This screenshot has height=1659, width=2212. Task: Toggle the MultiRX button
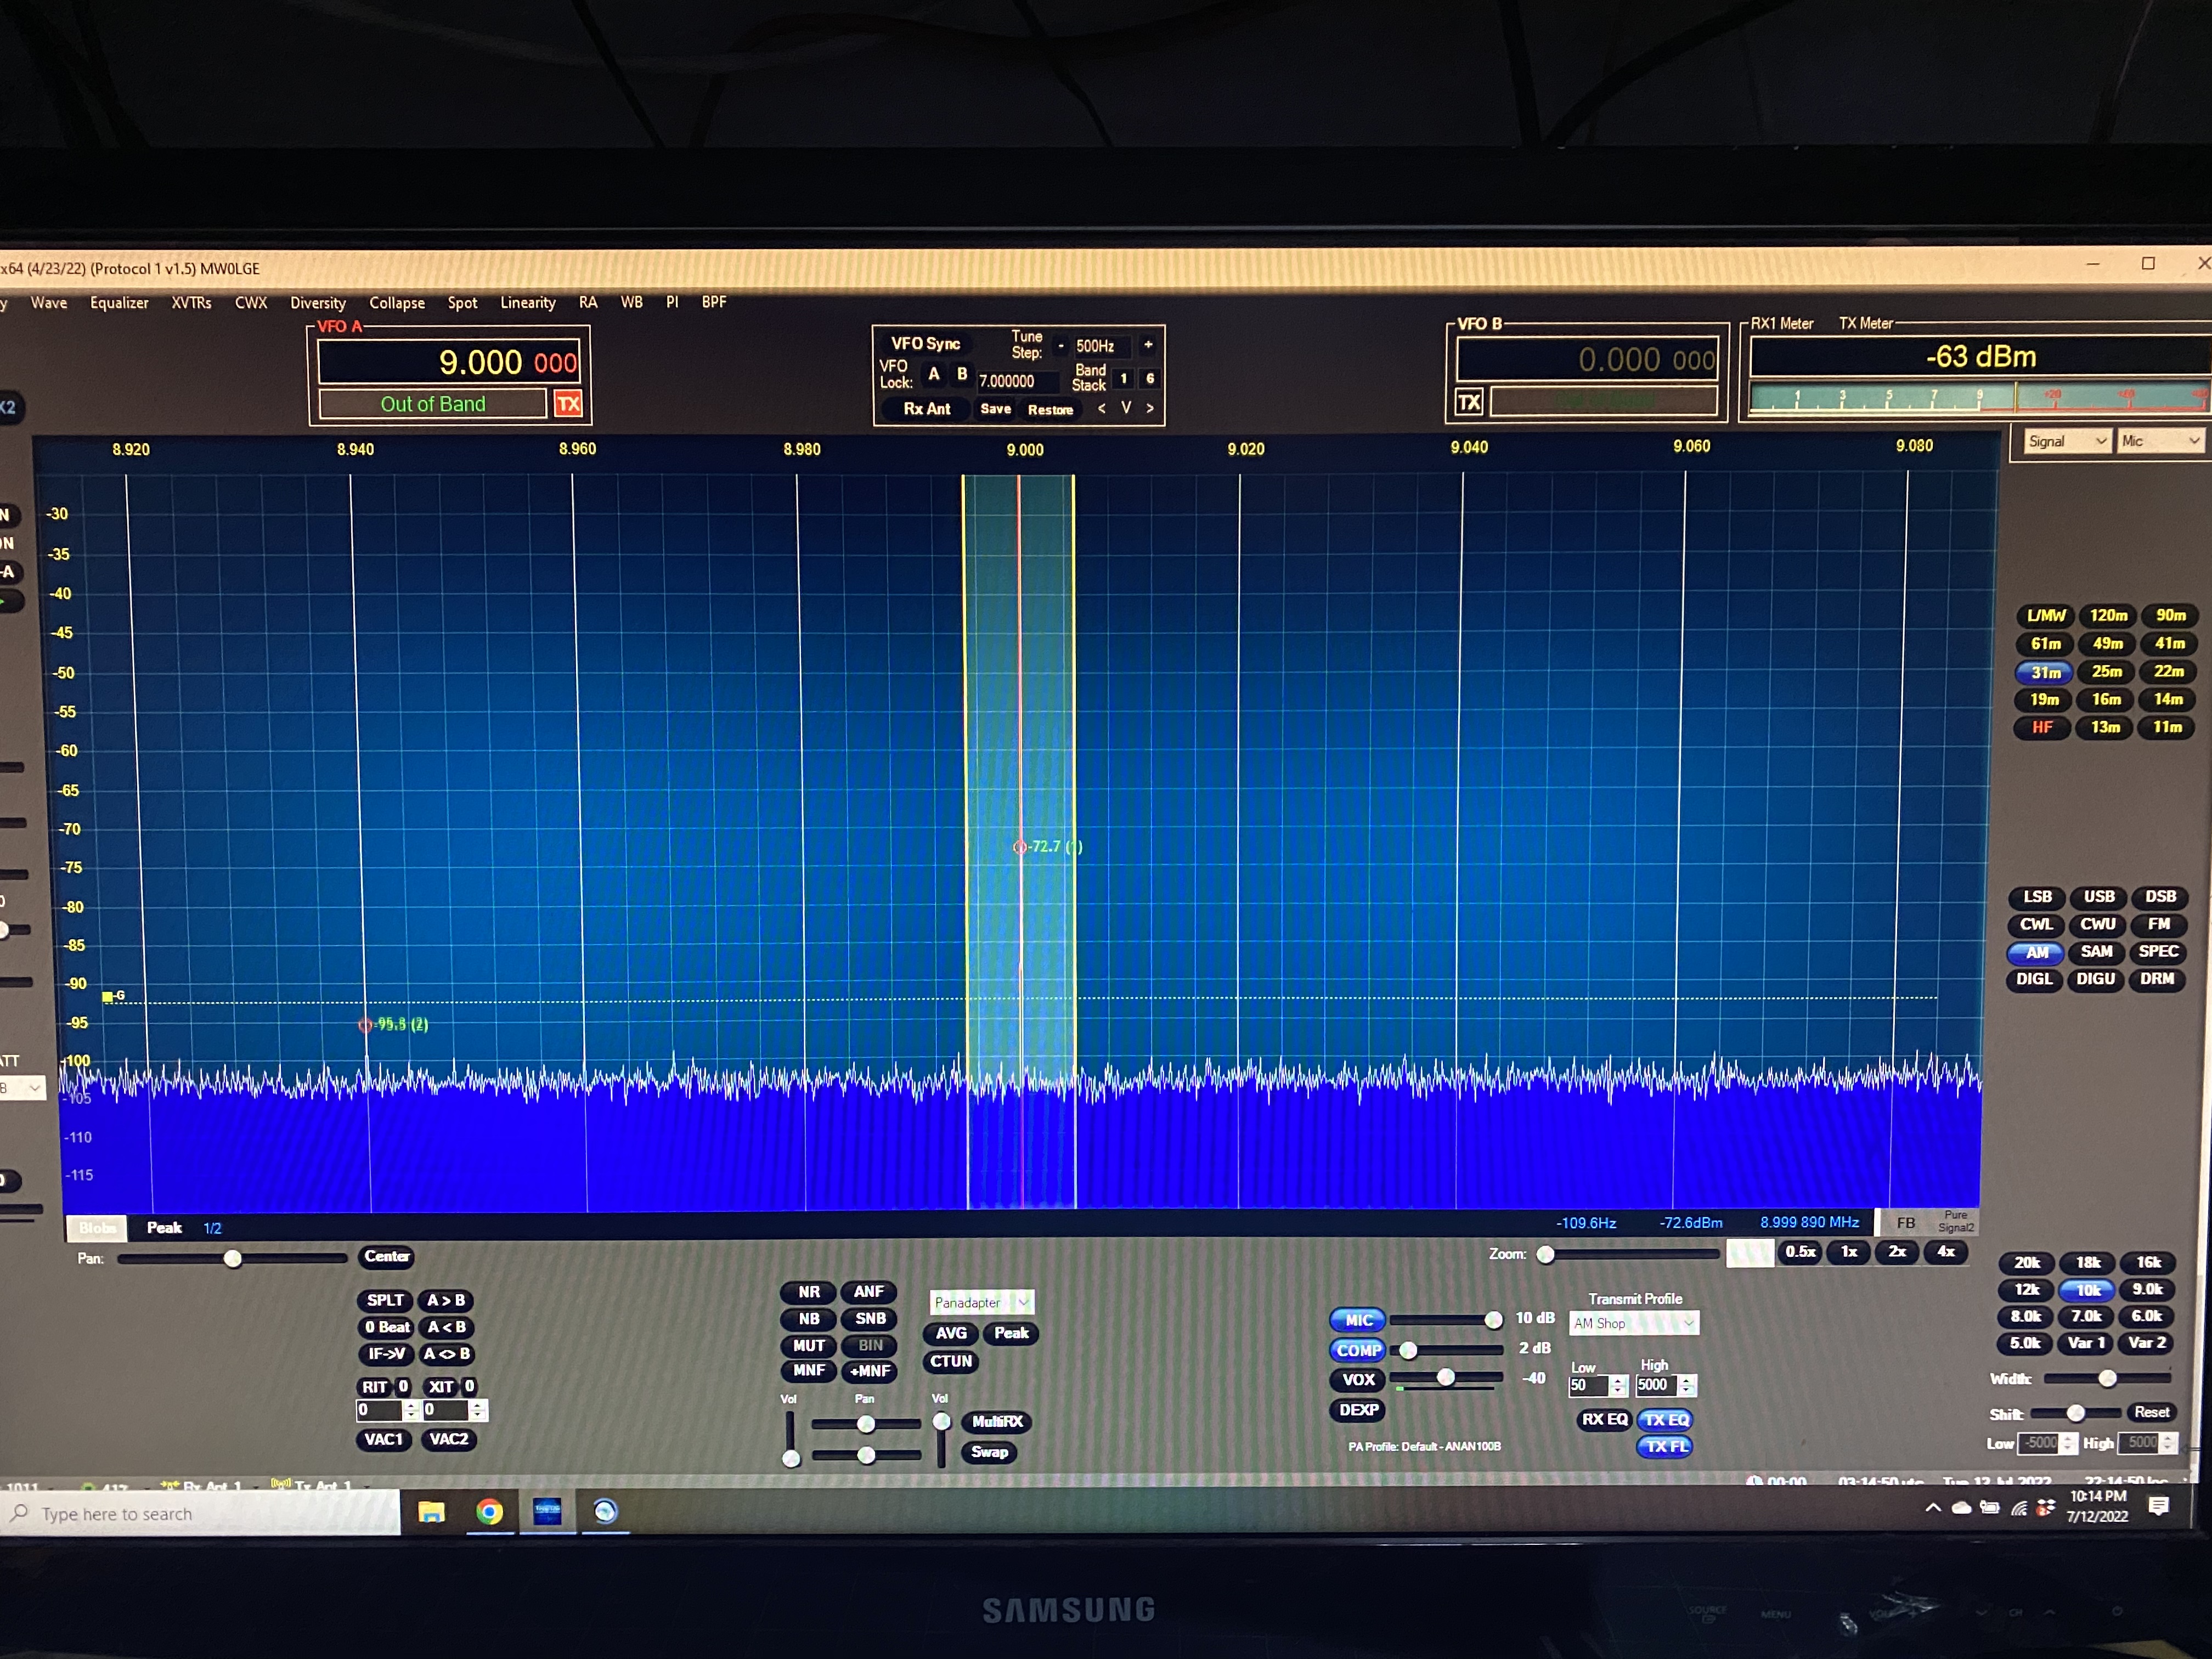996,1422
